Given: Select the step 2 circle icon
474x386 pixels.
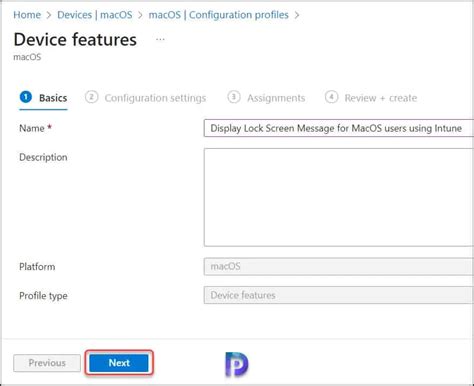Looking at the screenshot, I should [x=91, y=97].
